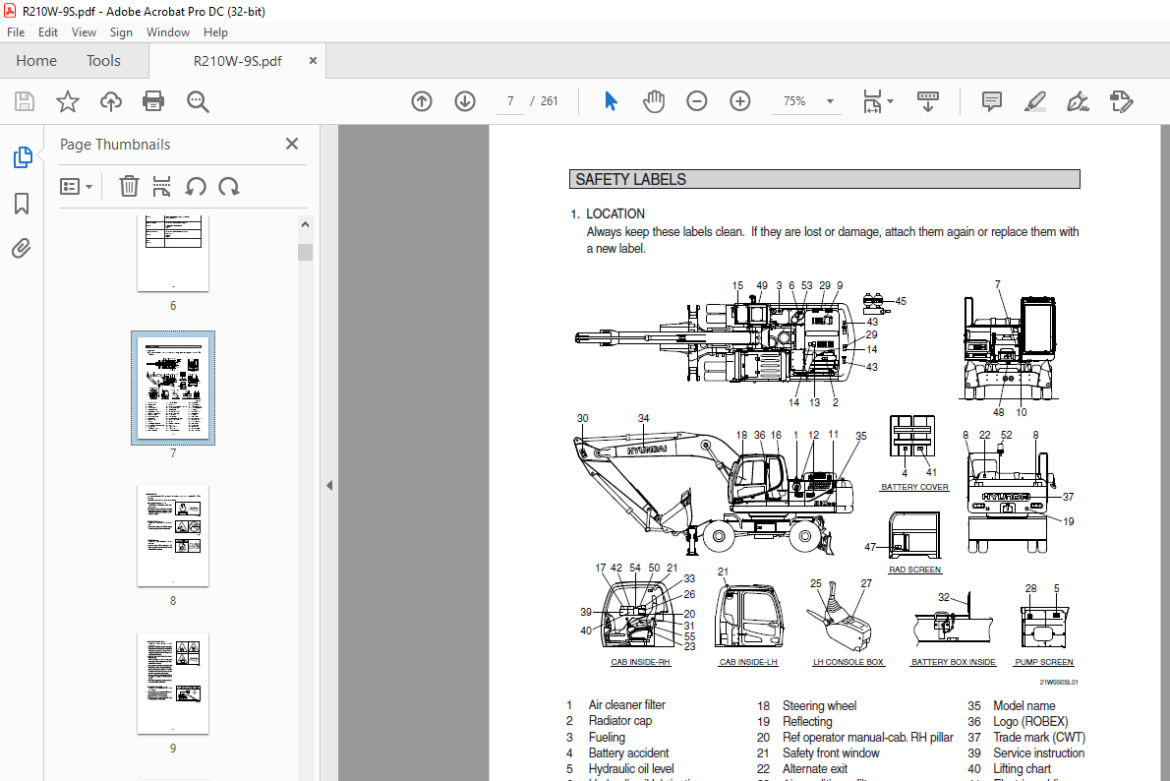Viewport: 1170px width, 781px height.
Task: Rotate page counterclockwise in thumbnails panel
Action: click(x=195, y=186)
